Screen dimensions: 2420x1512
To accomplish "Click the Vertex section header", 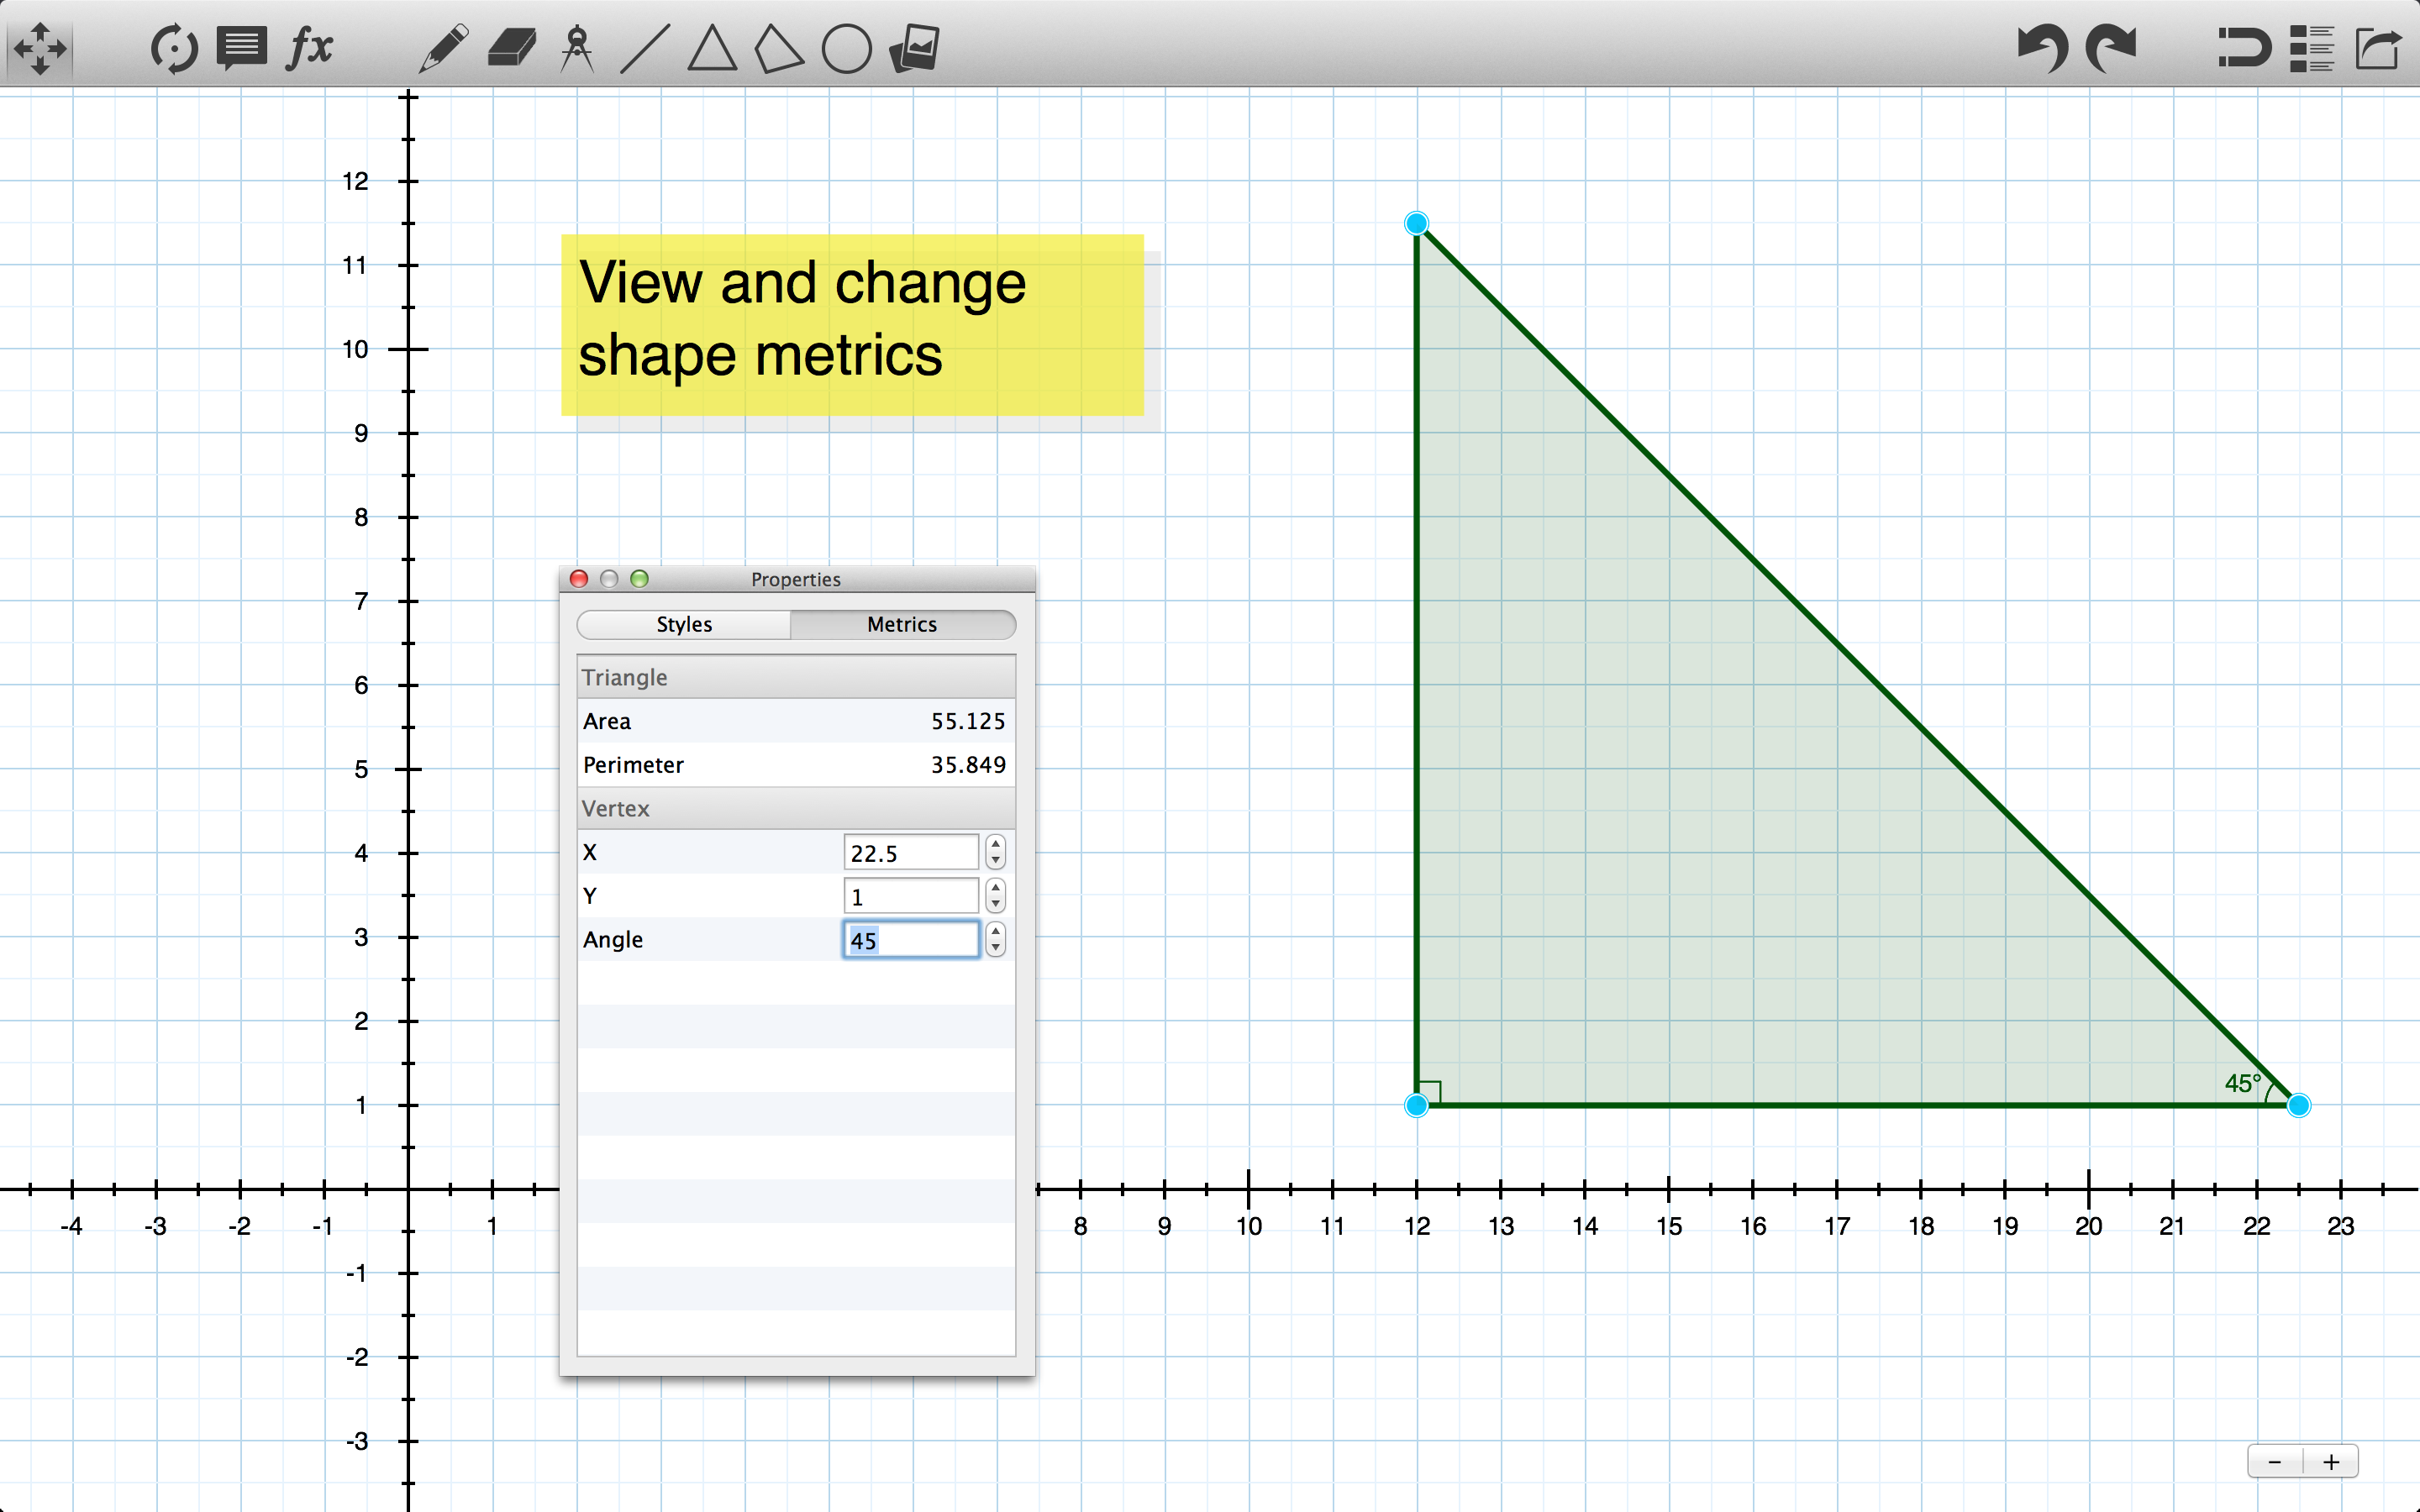I will [x=796, y=808].
